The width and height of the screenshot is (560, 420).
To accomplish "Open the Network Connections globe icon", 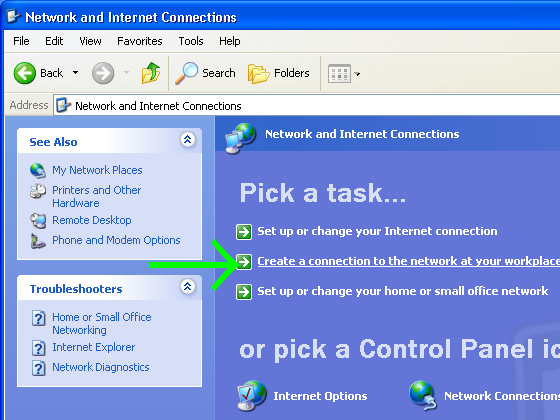I will click(x=423, y=395).
